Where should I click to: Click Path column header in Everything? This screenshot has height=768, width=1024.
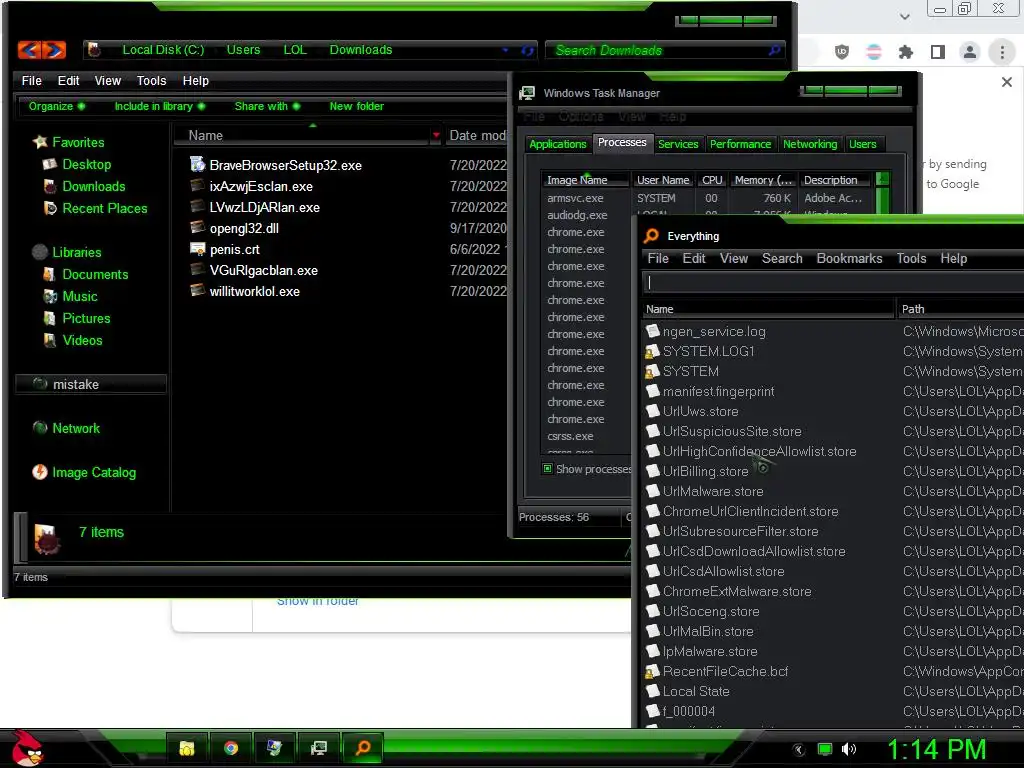coord(960,309)
